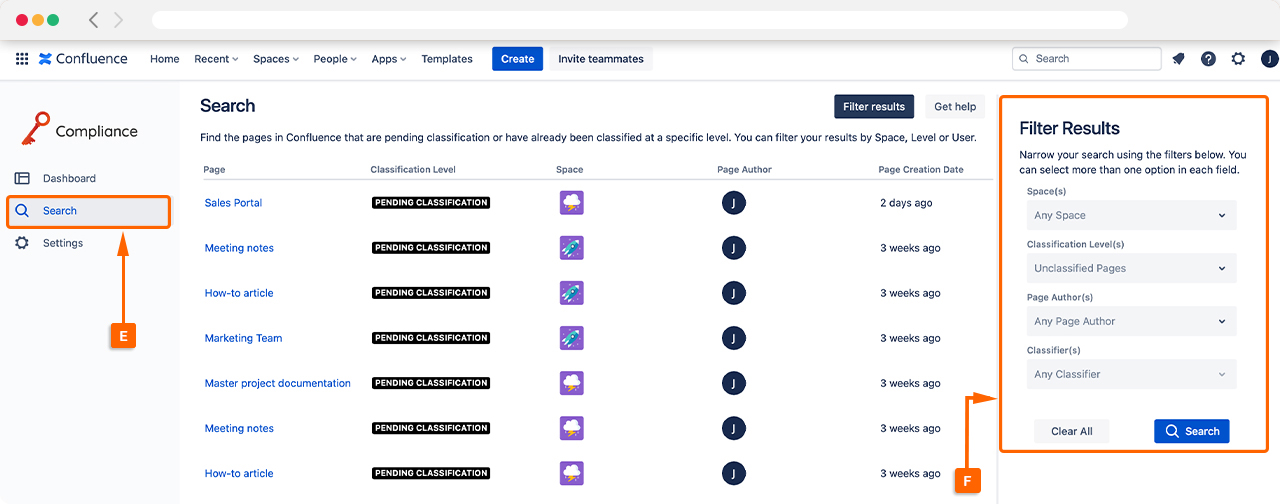Go back with the browser back arrow
The image size is (1280, 504).
94,20
